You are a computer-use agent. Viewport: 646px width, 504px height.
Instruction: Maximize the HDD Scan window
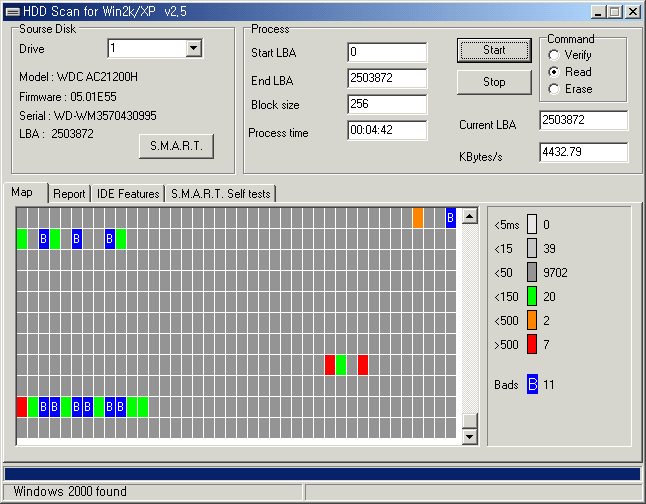pyautogui.click(x=614, y=12)
